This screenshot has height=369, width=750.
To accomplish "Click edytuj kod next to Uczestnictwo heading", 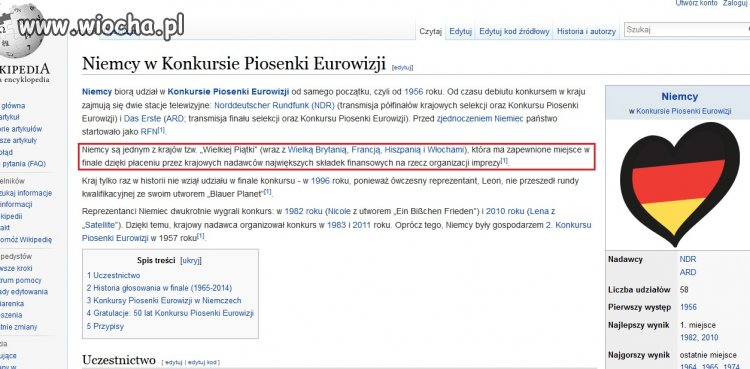I will click(202, 362).
